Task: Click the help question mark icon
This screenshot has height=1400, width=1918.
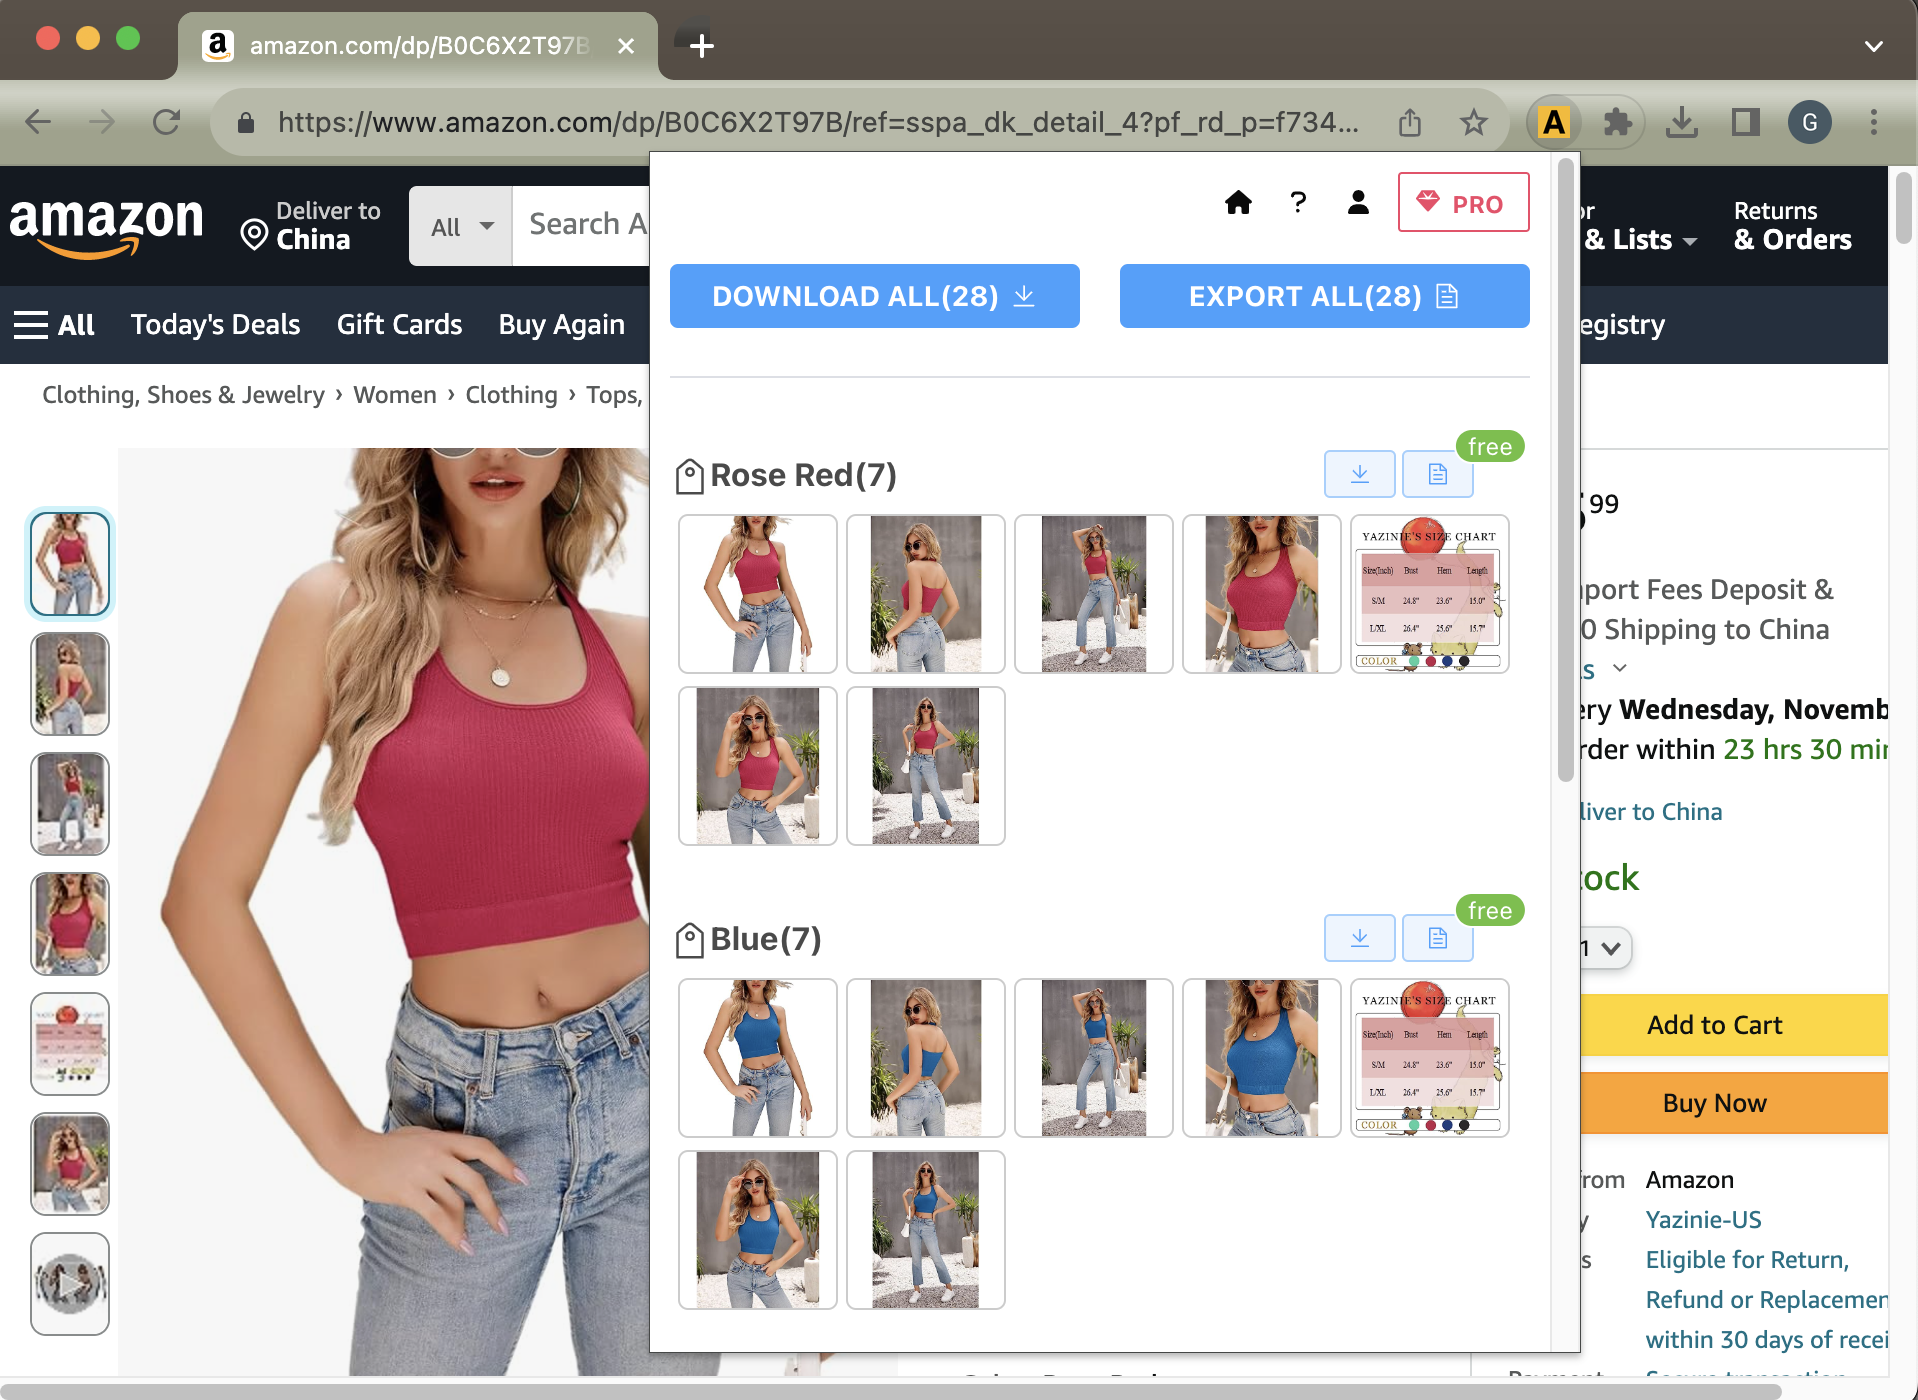Action: 1297,202
